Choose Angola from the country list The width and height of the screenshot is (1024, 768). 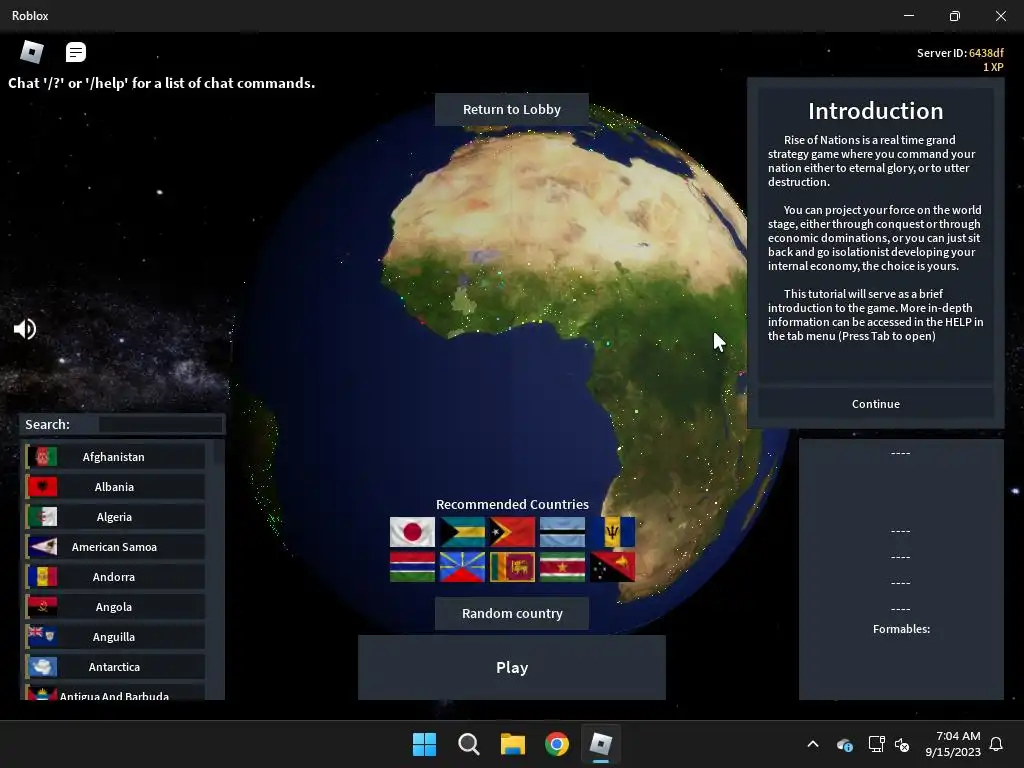point(115,607)
